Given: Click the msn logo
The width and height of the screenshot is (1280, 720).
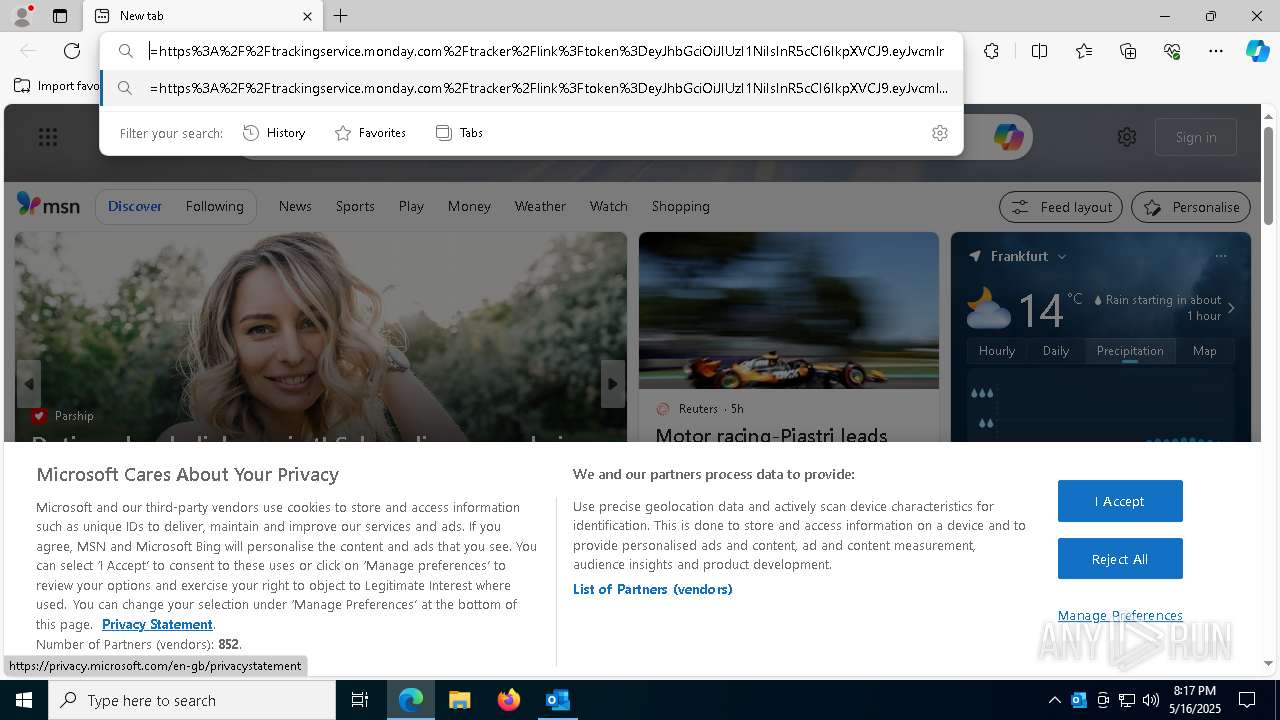Looking at the screenshot, I should (x=48, y=205).
